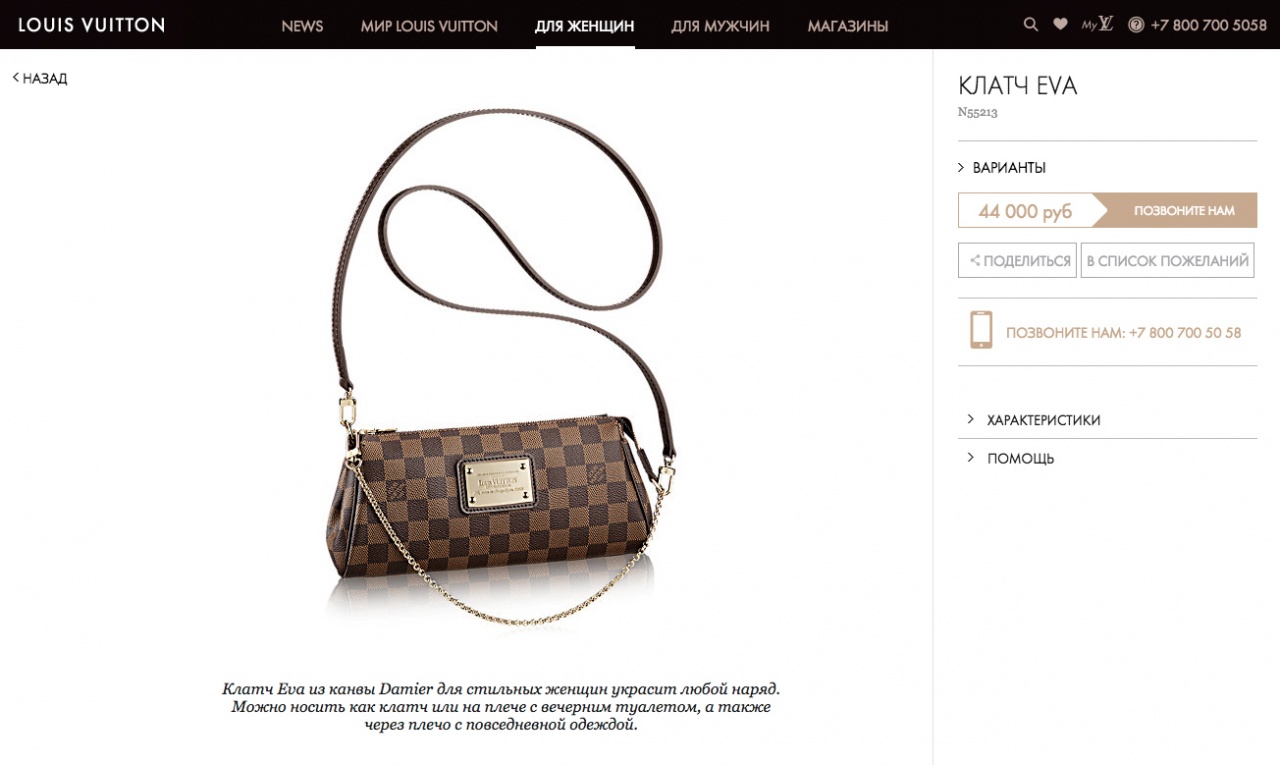The height and width of the screenshot is (765, 1280).
Task: Add to wishlist with В список пожеланий
Action: click(x=1167, y=261)
